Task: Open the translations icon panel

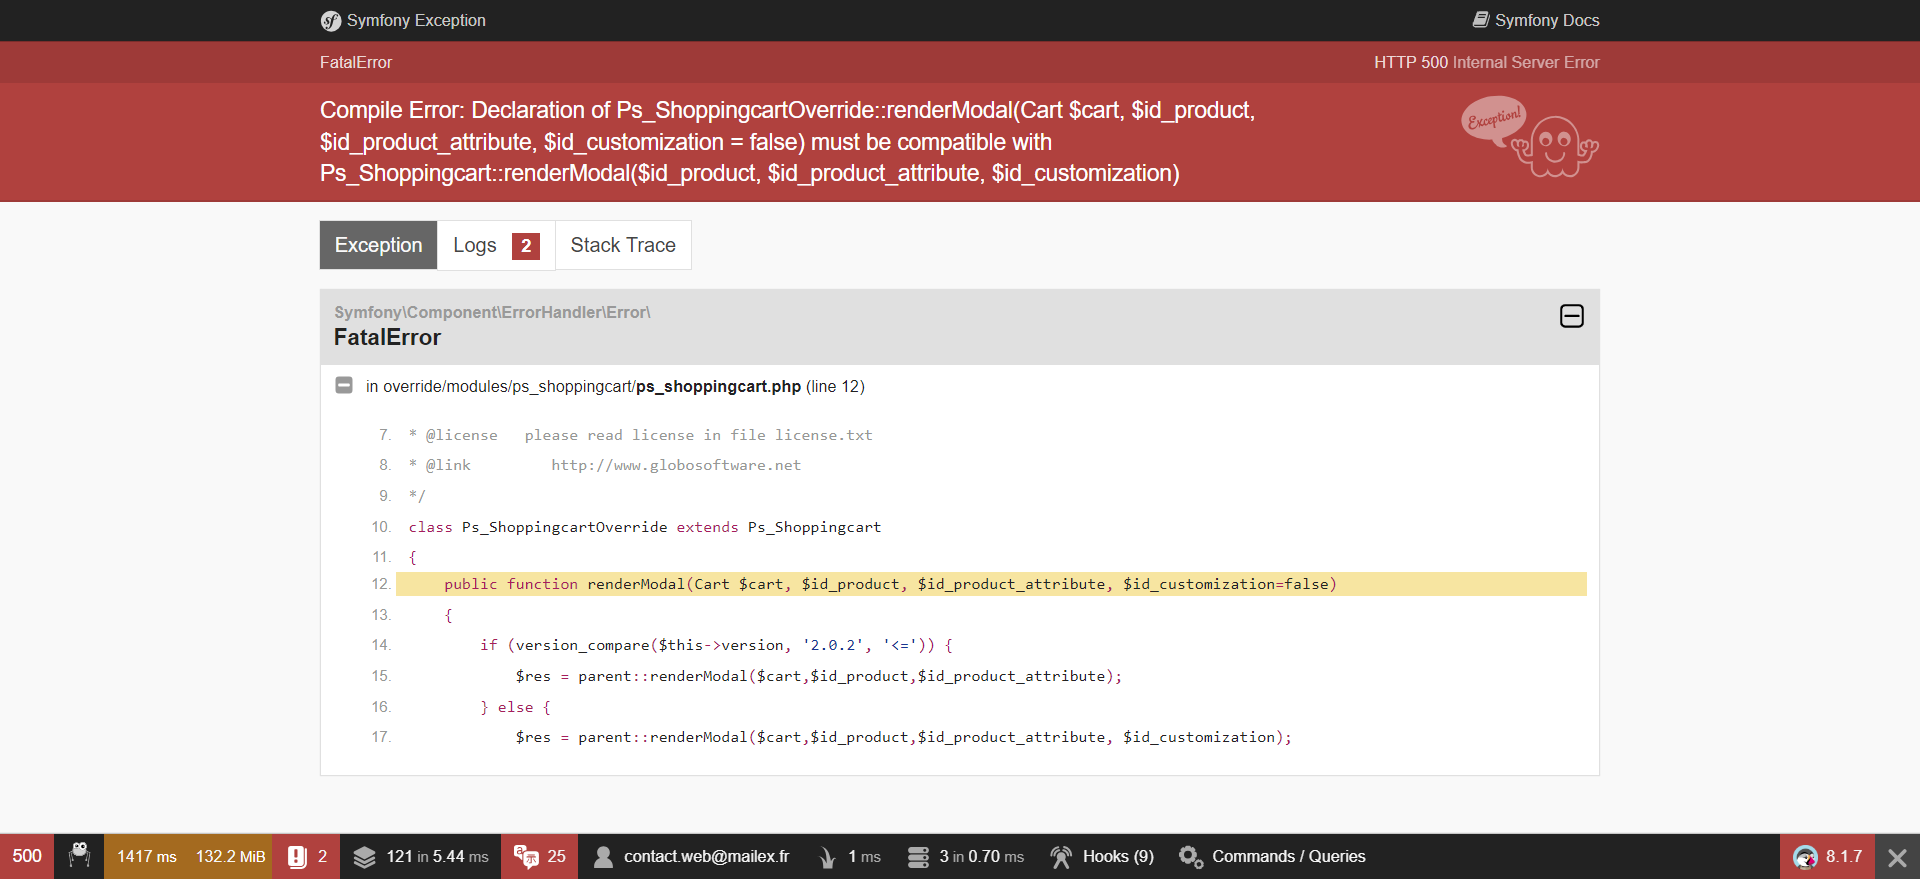Action: tap(526, 856)
